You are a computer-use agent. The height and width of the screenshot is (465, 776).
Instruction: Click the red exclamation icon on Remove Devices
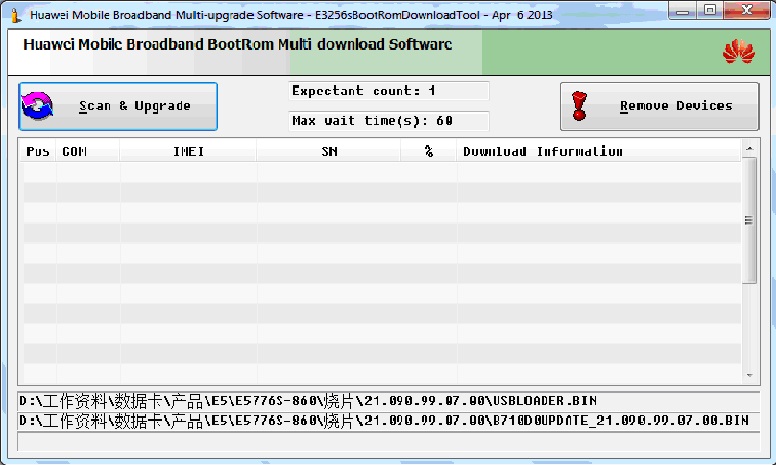pyautogui.click(x=578, y=106)
